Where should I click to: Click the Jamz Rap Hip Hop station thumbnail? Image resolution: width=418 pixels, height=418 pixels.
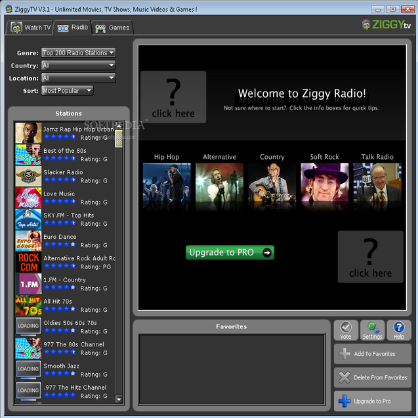(28, 133)
